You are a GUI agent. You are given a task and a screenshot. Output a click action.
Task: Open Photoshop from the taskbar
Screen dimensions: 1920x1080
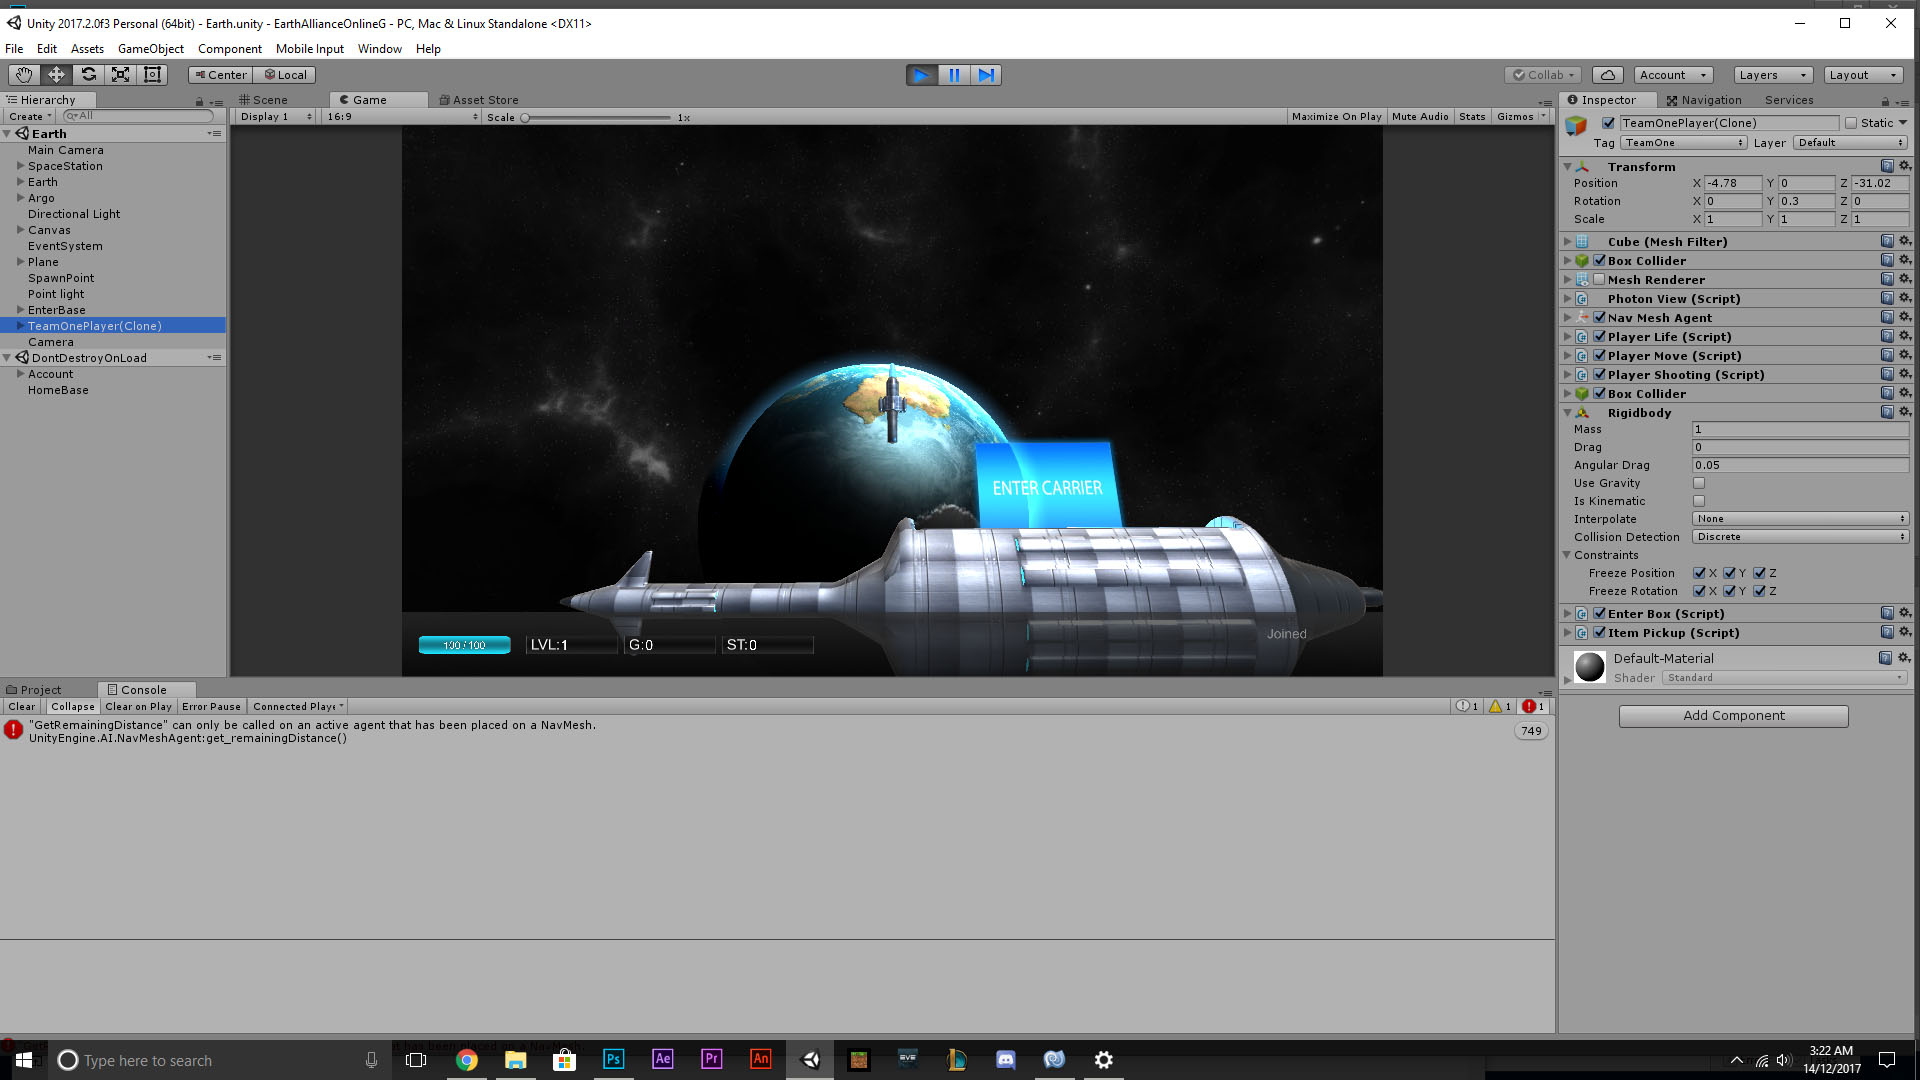pos(613,1060)
